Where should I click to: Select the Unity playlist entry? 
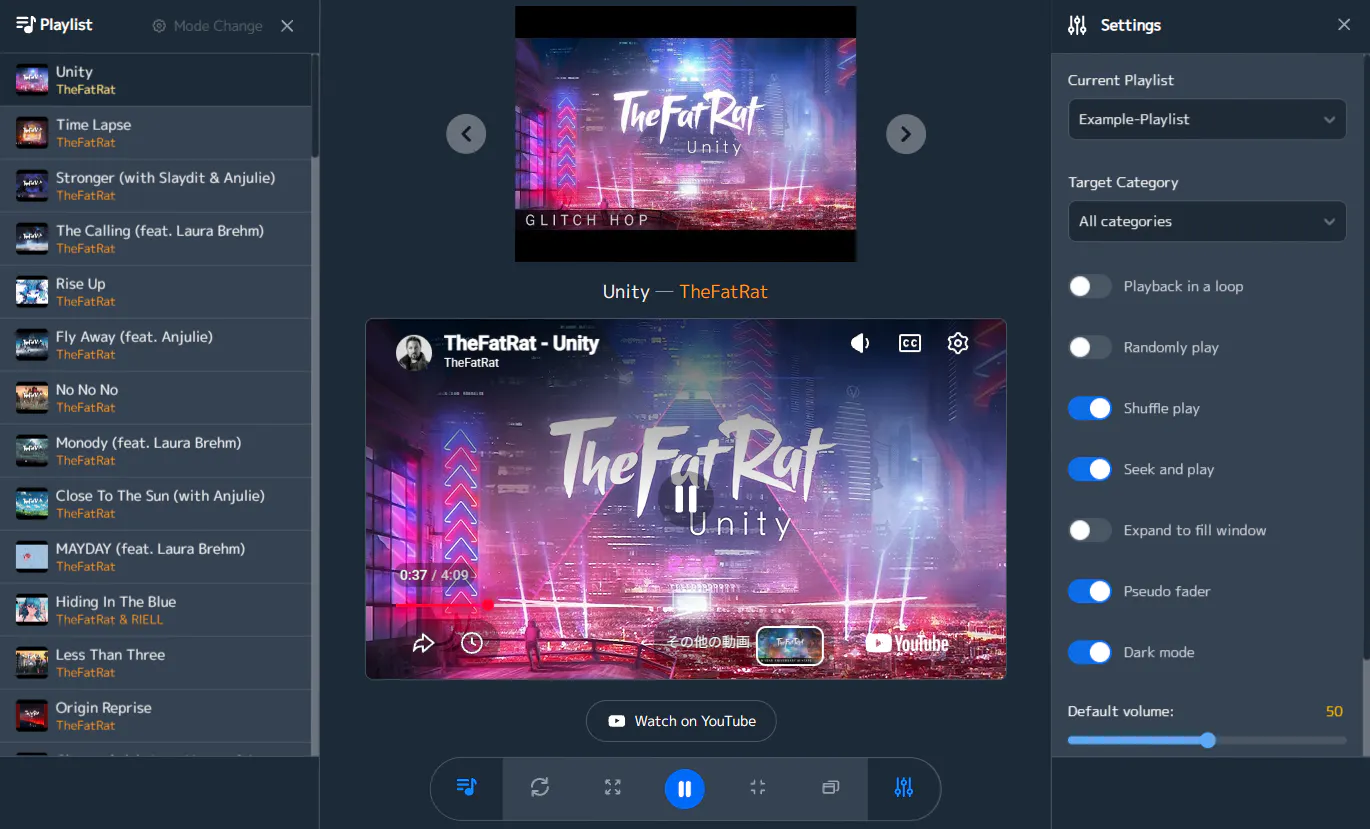[156, 80]
